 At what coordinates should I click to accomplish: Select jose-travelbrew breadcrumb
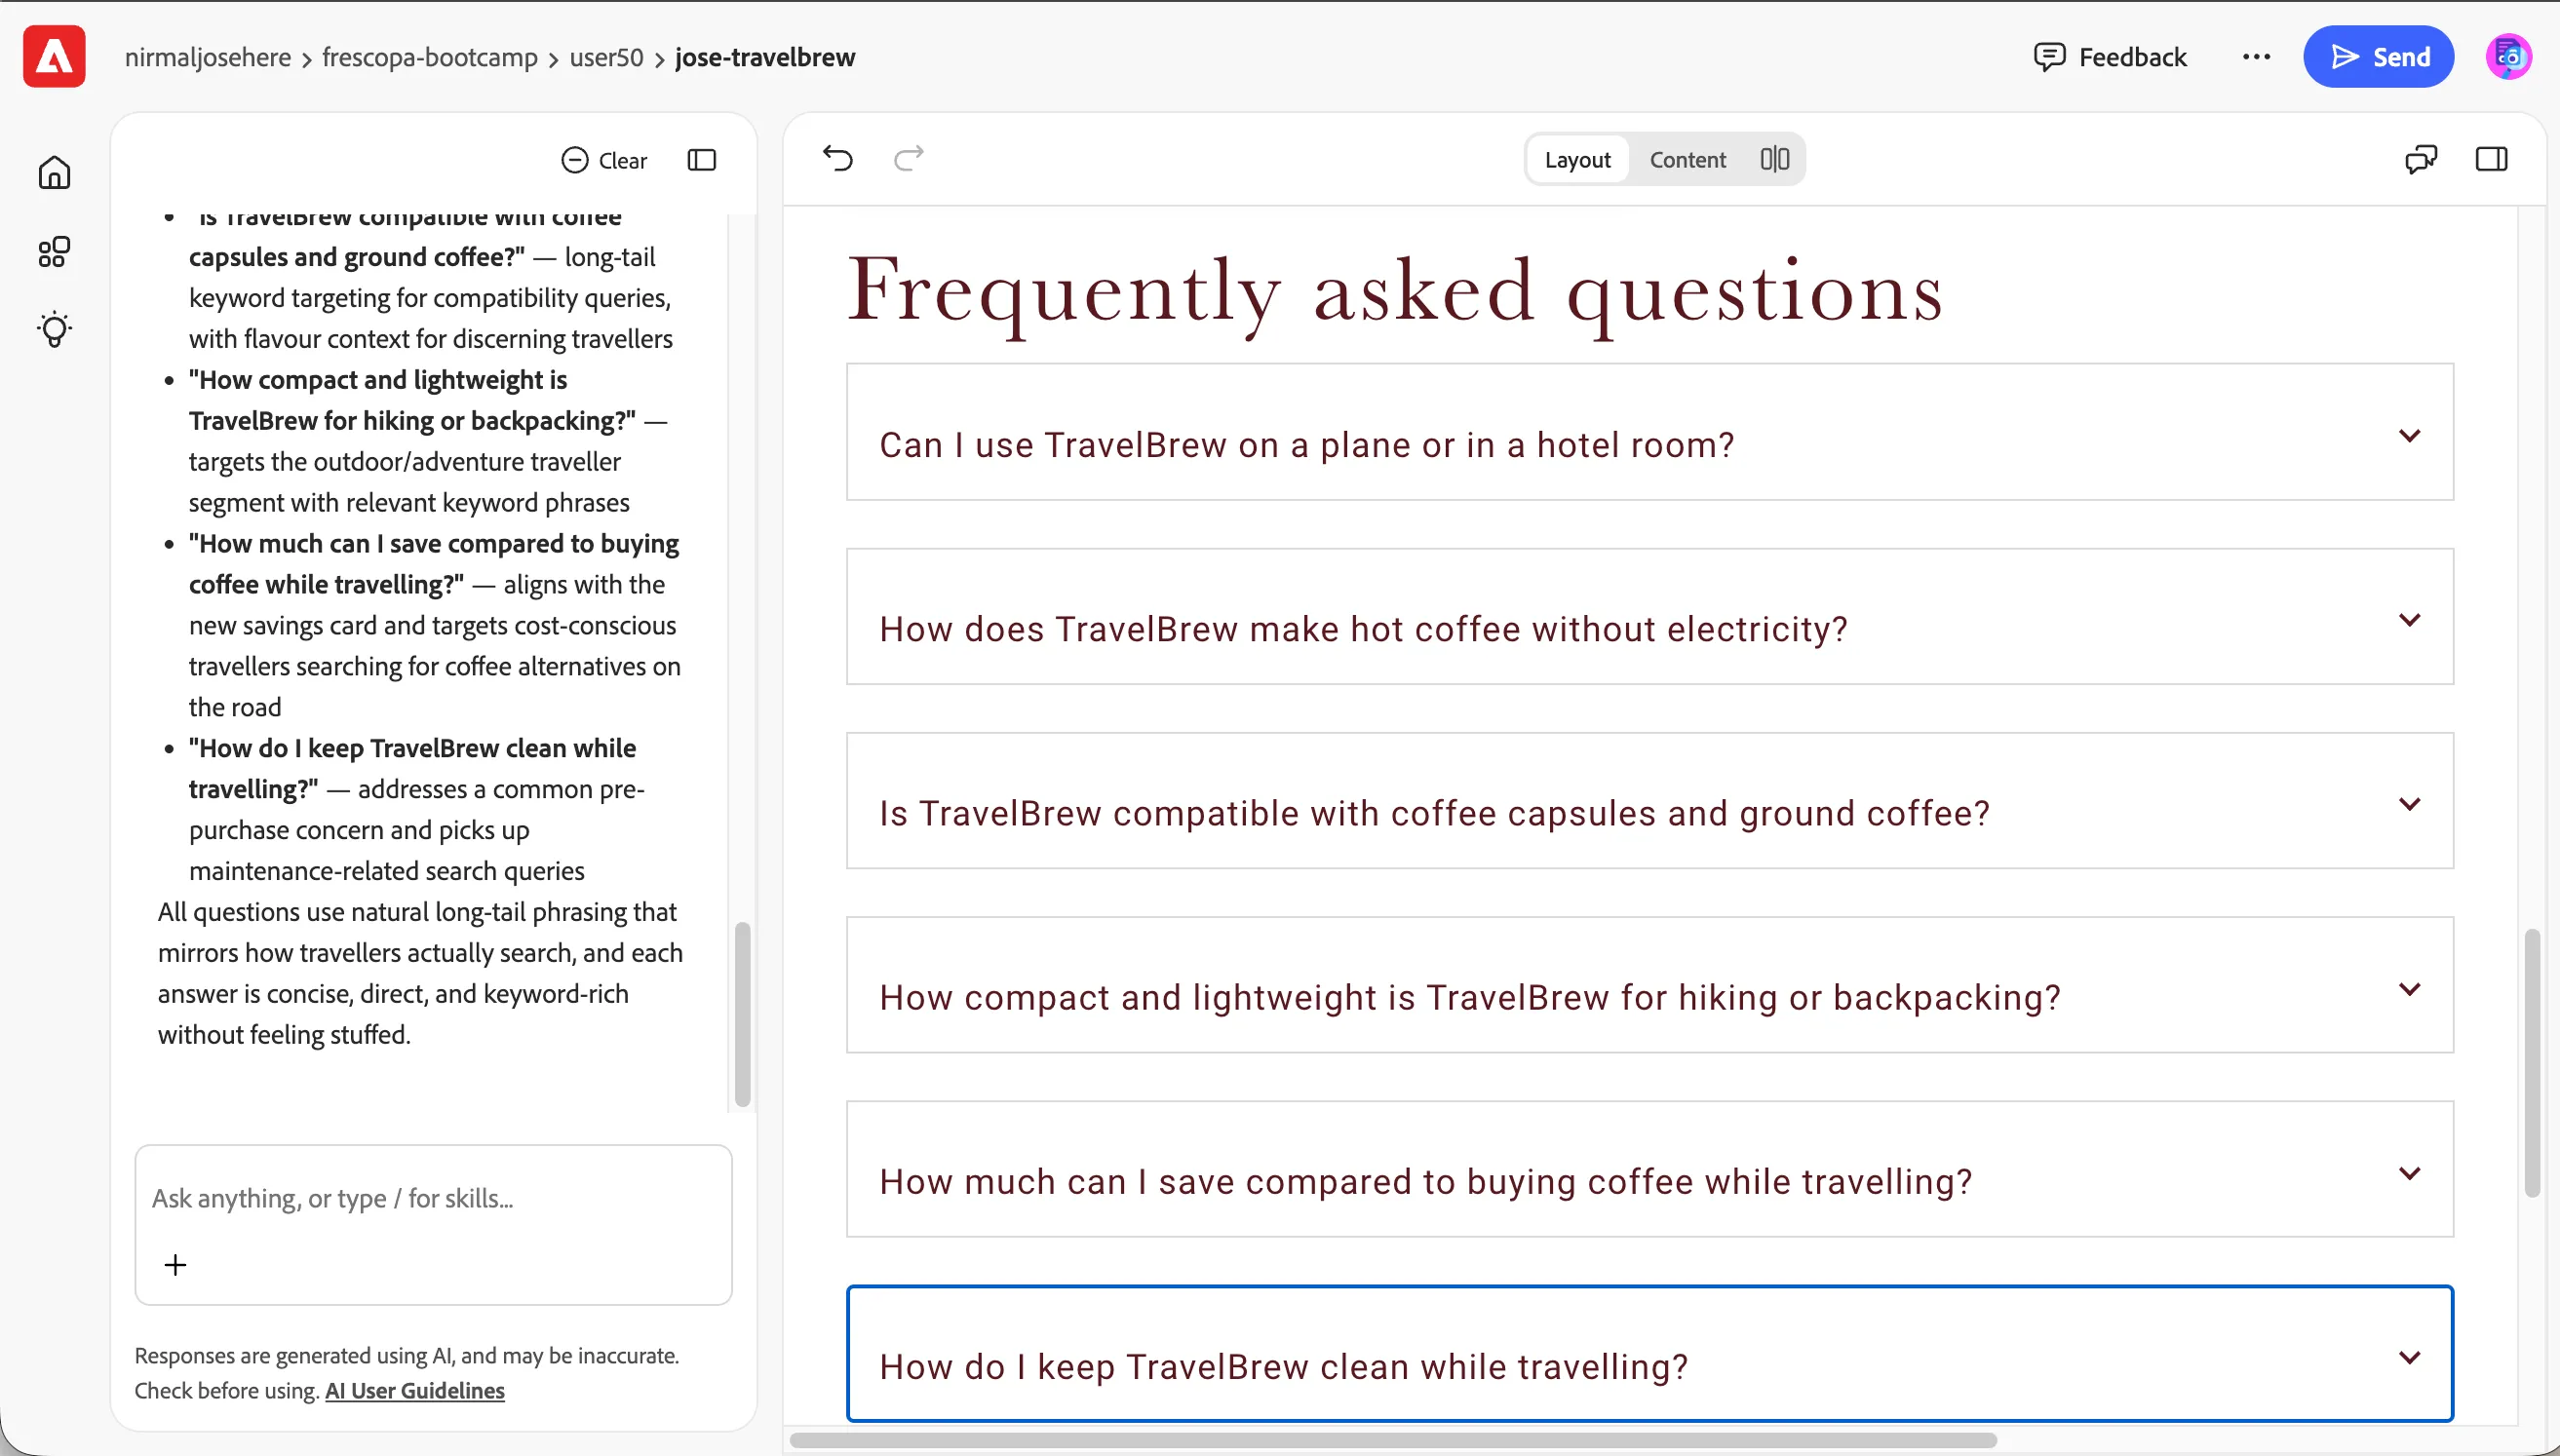pyautogui.click(x=765, y=57)
